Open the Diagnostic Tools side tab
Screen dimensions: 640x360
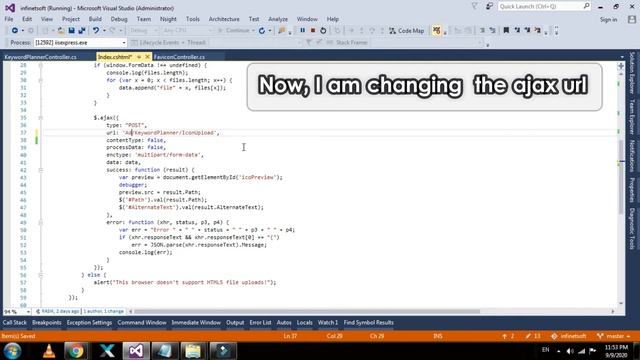click(632, 229)
